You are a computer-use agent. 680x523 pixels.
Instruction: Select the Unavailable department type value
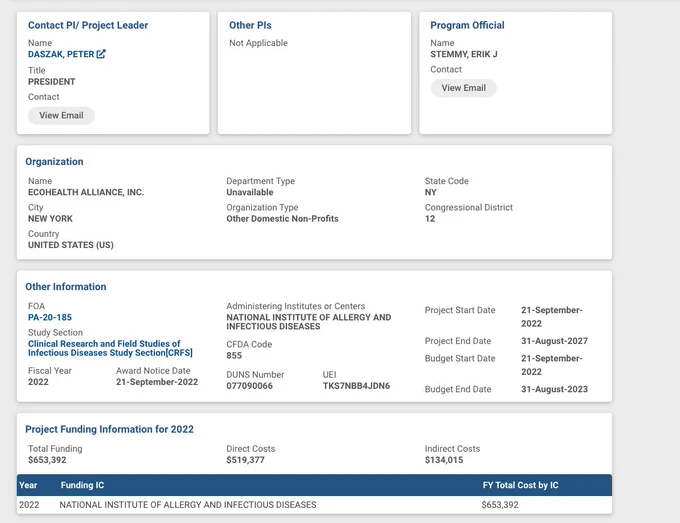pyautogui.click(x=250, y=192)
